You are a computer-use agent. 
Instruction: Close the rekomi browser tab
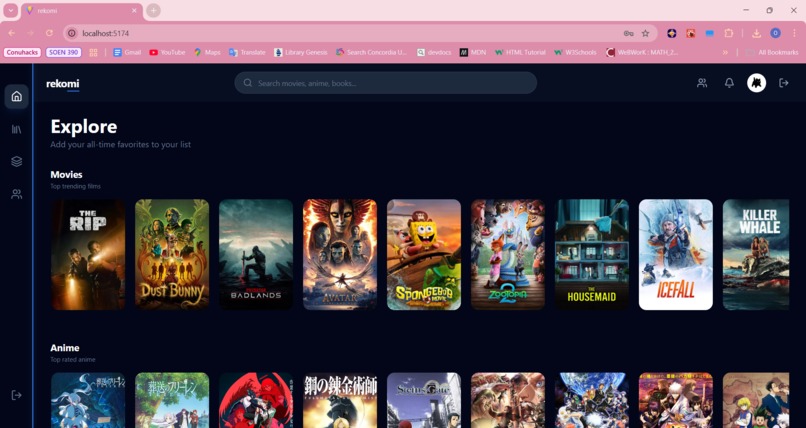point(134,10)
